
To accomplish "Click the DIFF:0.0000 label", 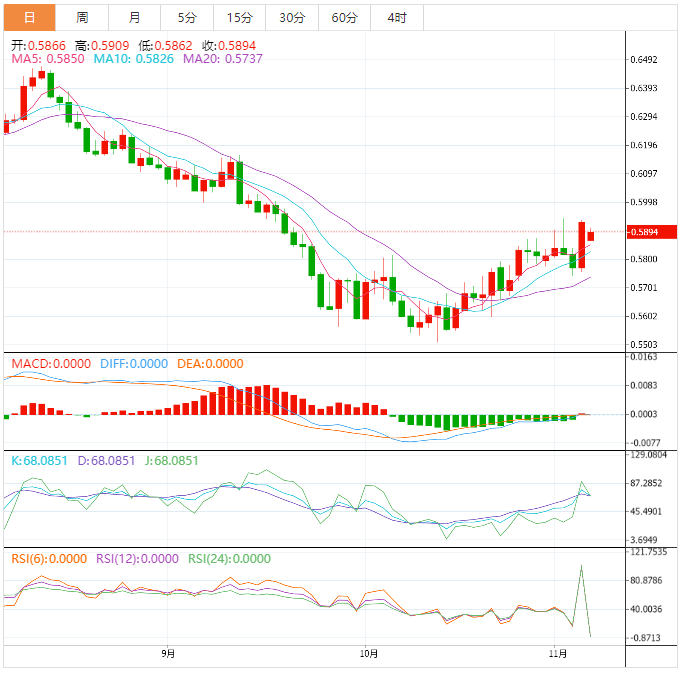I will (x=134, y=364).
